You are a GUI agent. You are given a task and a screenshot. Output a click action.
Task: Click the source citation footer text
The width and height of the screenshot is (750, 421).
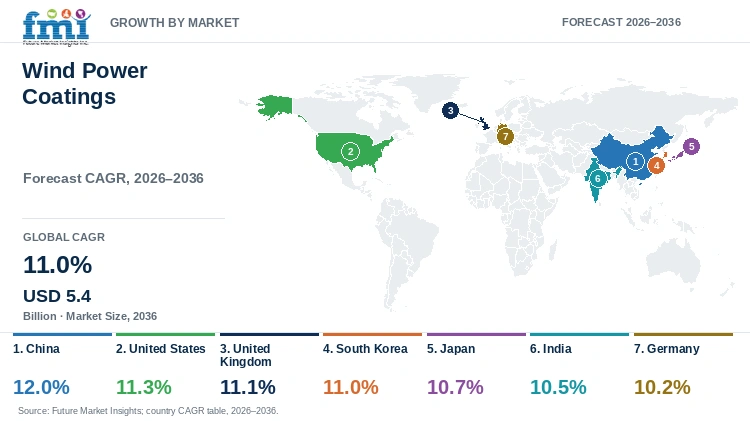(148, 410)
